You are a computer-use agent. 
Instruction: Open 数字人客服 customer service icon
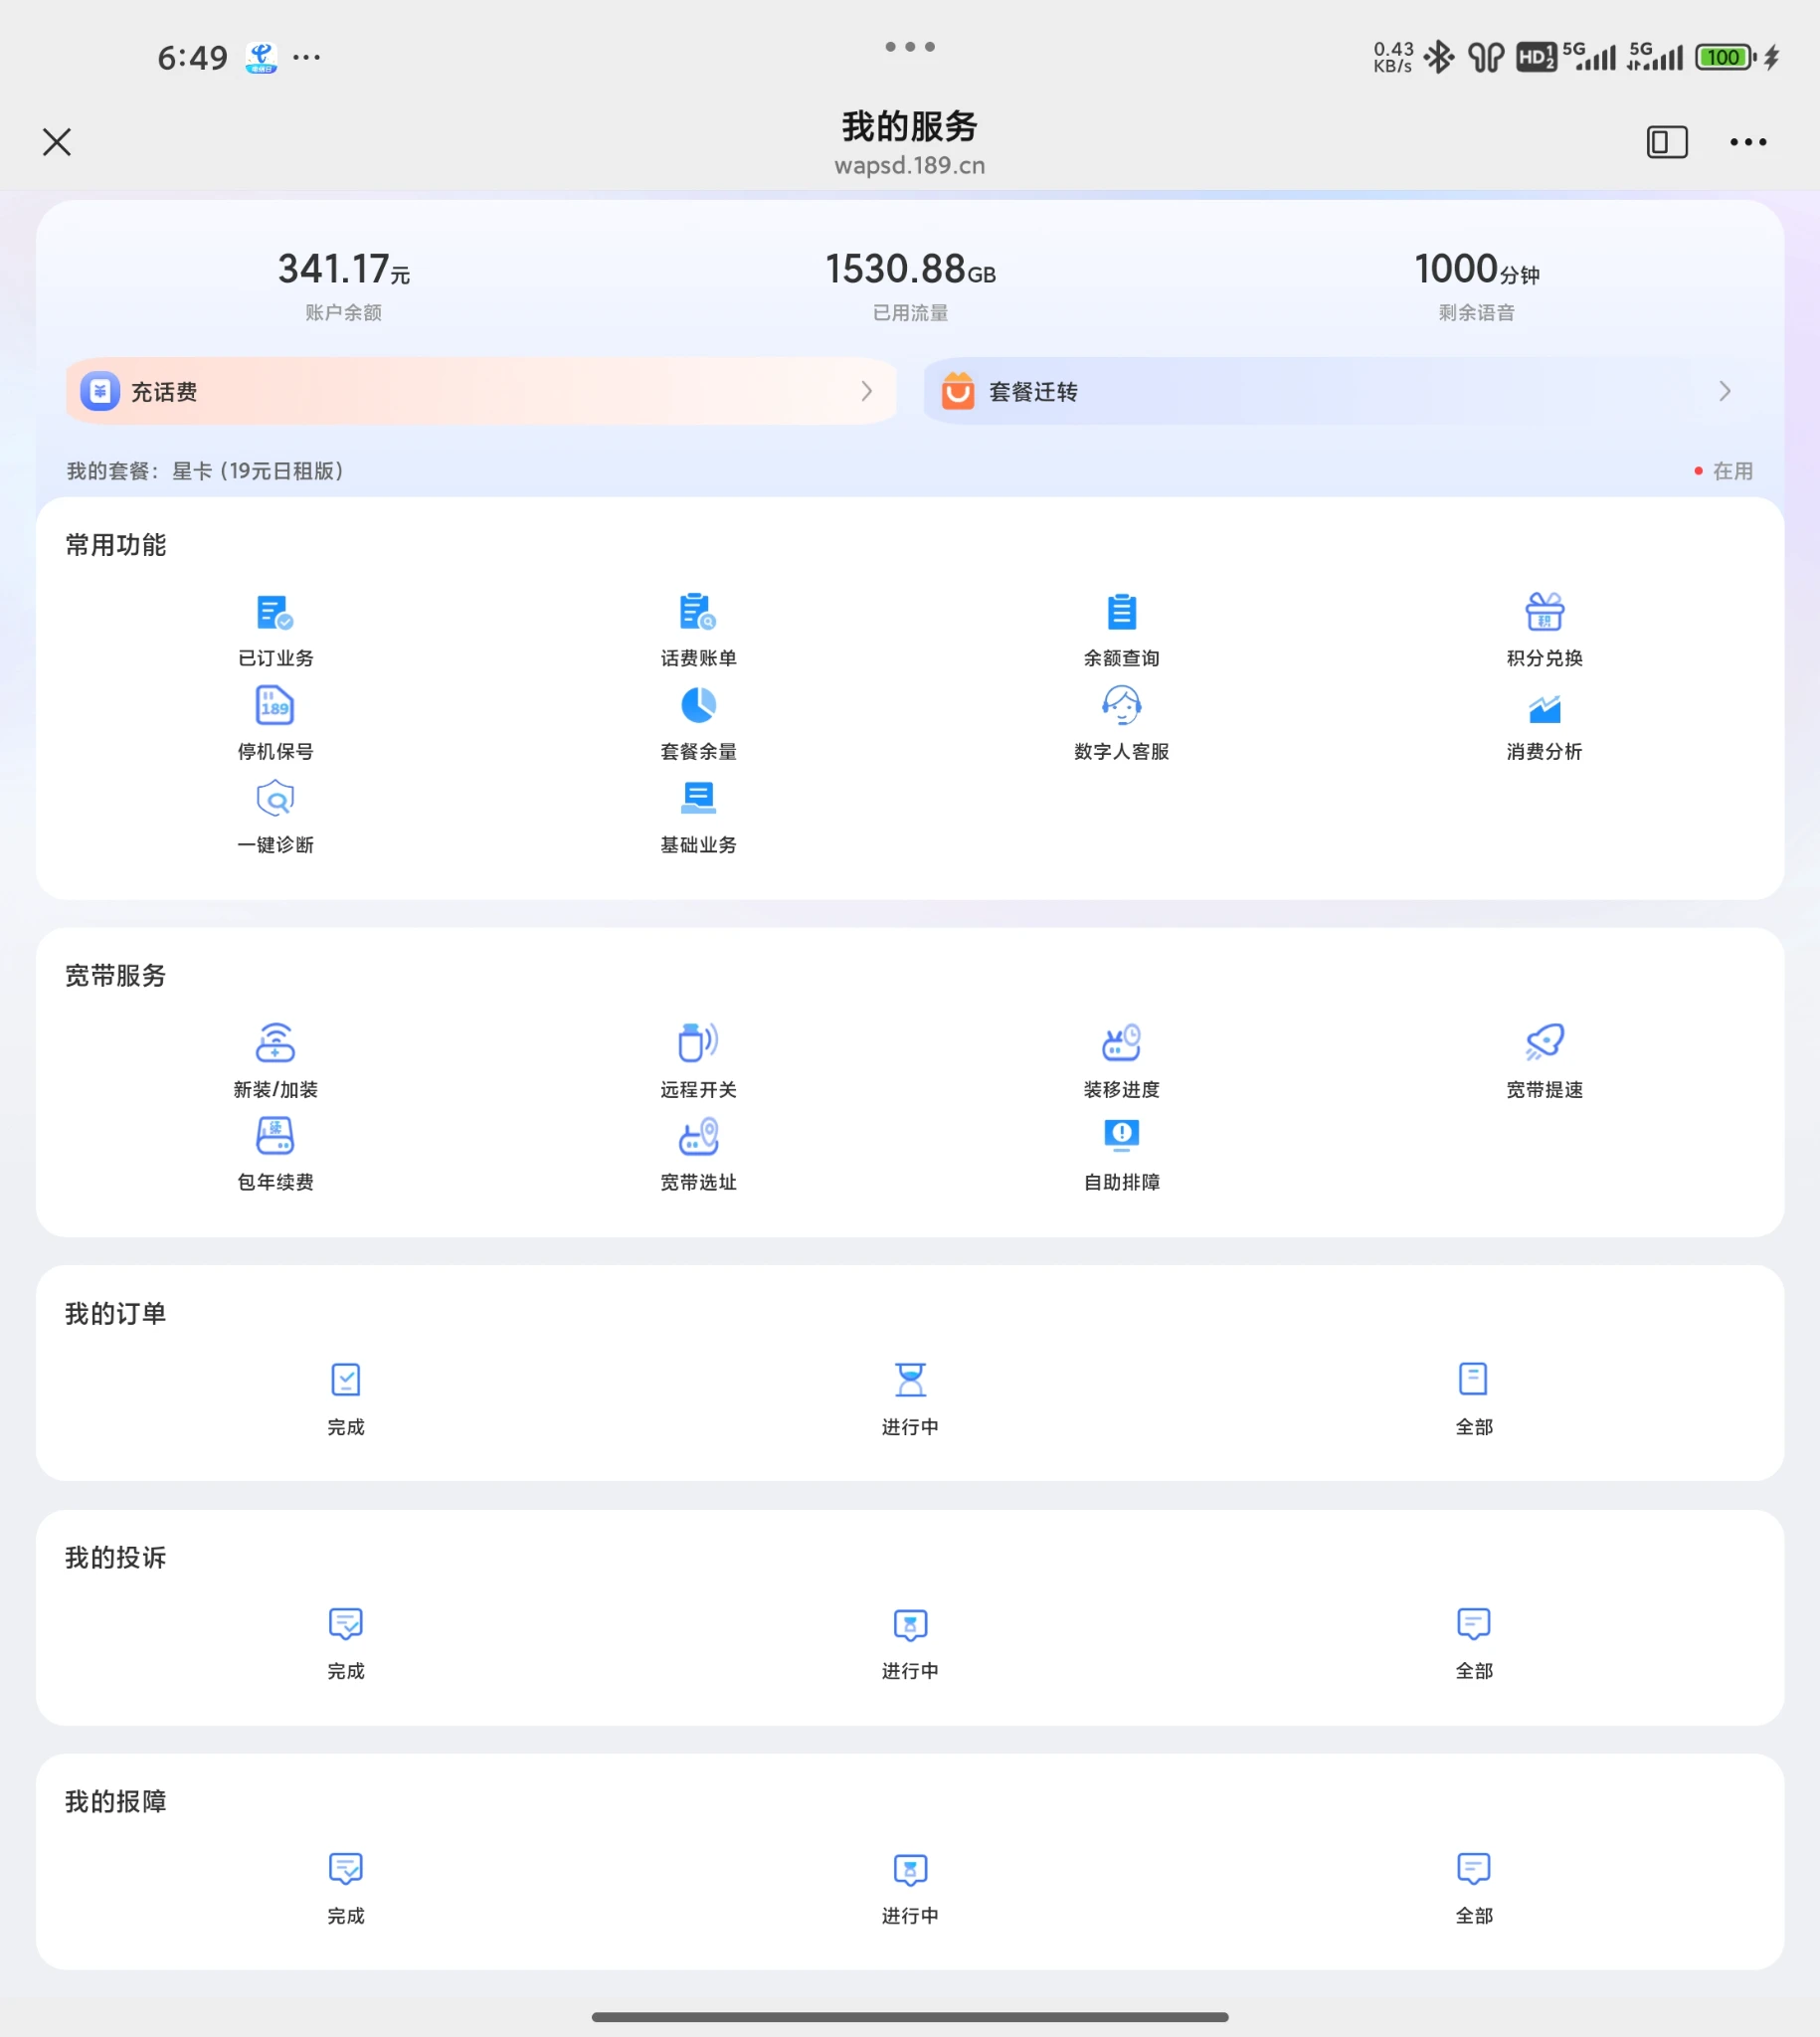[x=1121, y=706]
